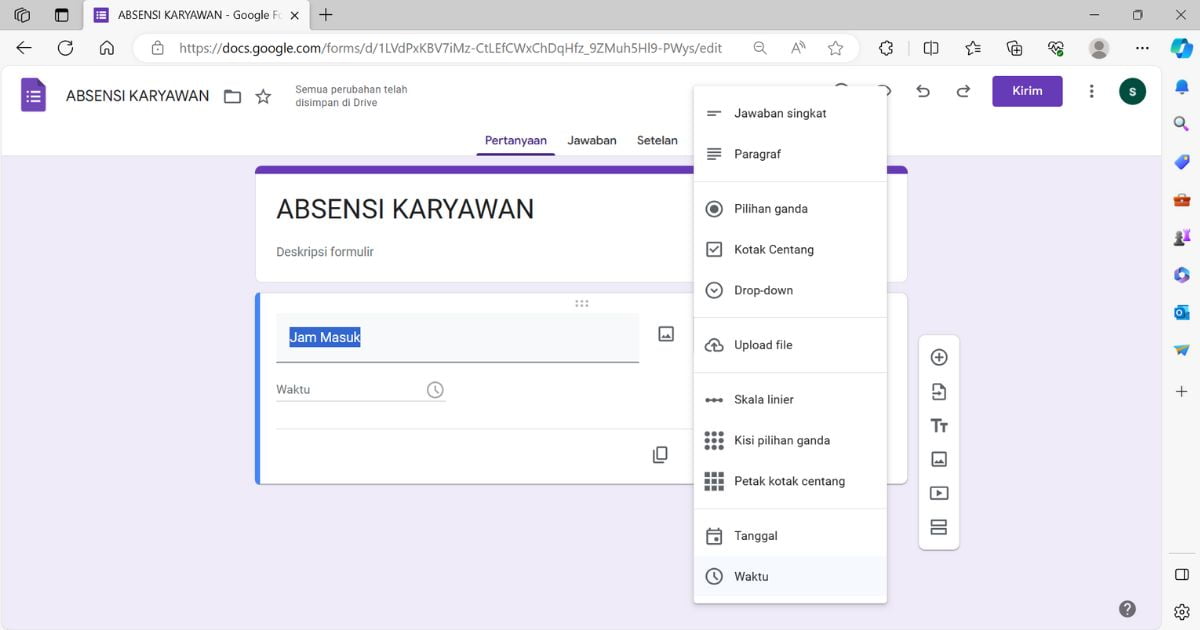Click the Jam Masuk question title field
The width and height of the screenshot is (1200, 630).
click(x=457, y=338)
